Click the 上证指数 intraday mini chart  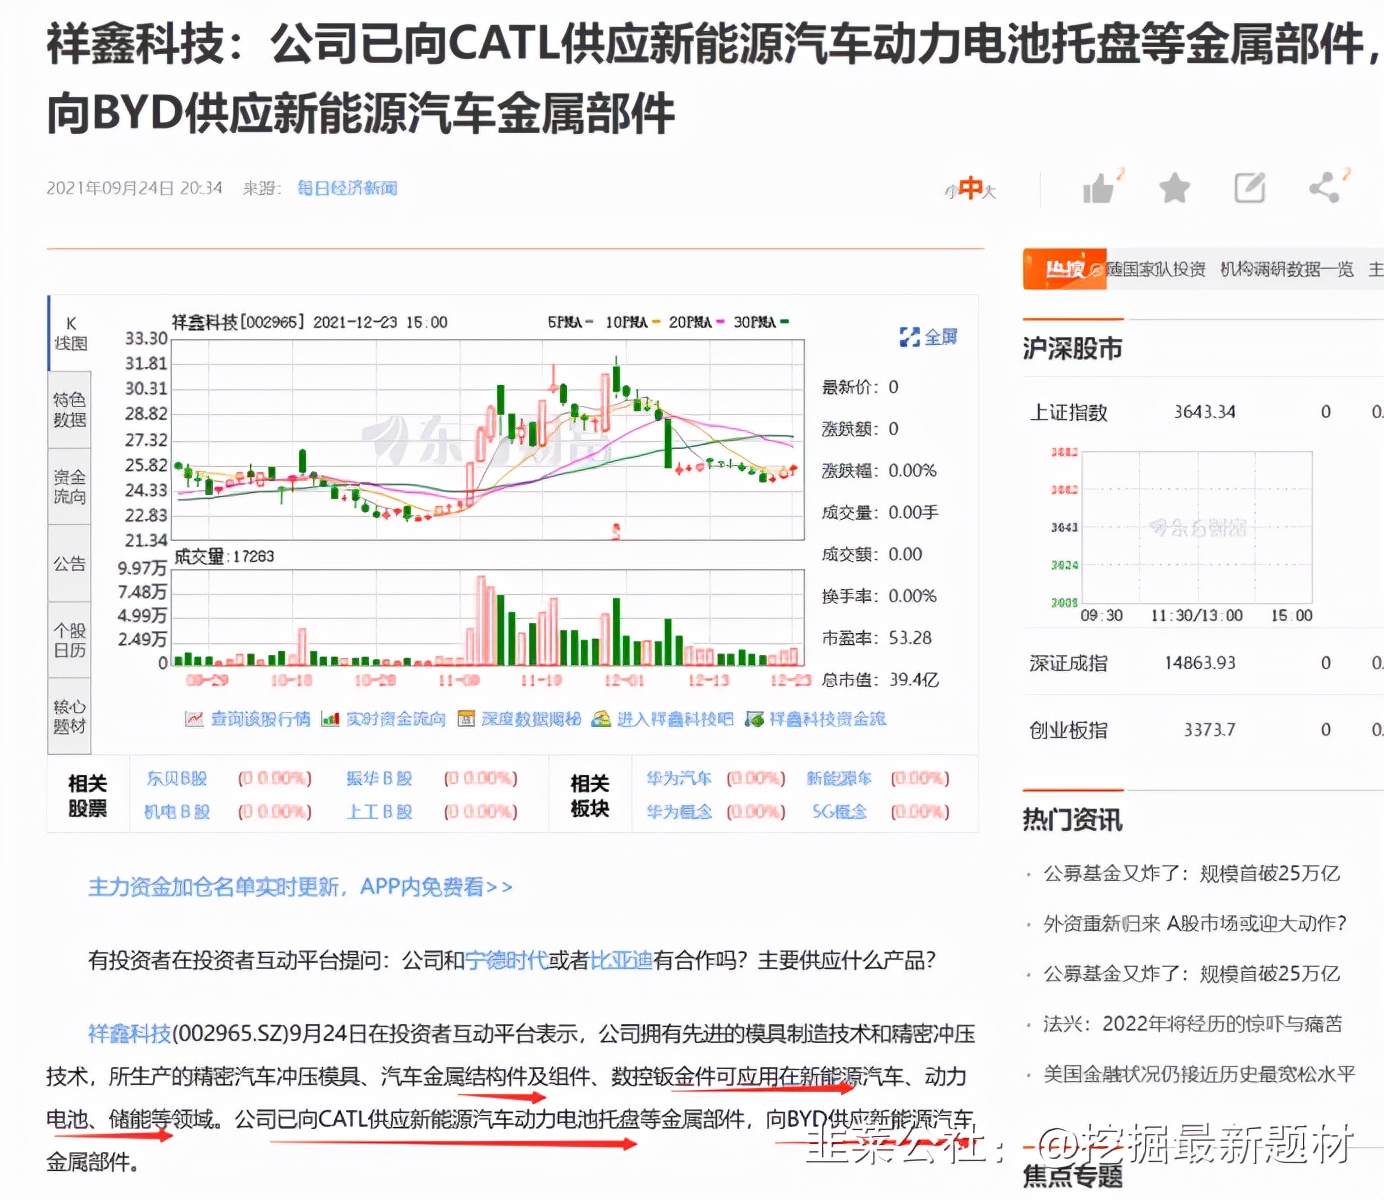(x=1197, y=527)
